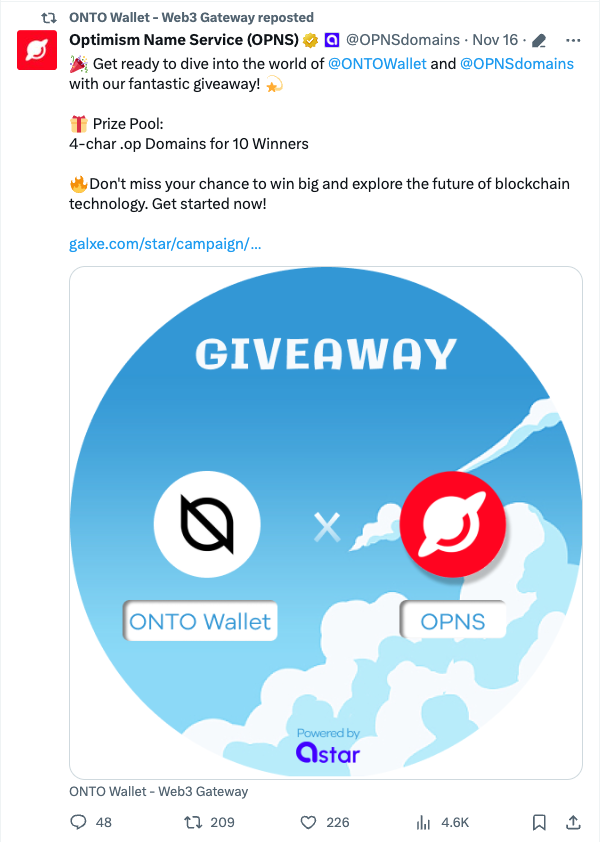Open the @OPNSdomains mention in post text
Screen dimensions: 606x842
click(x=517, y=64)
